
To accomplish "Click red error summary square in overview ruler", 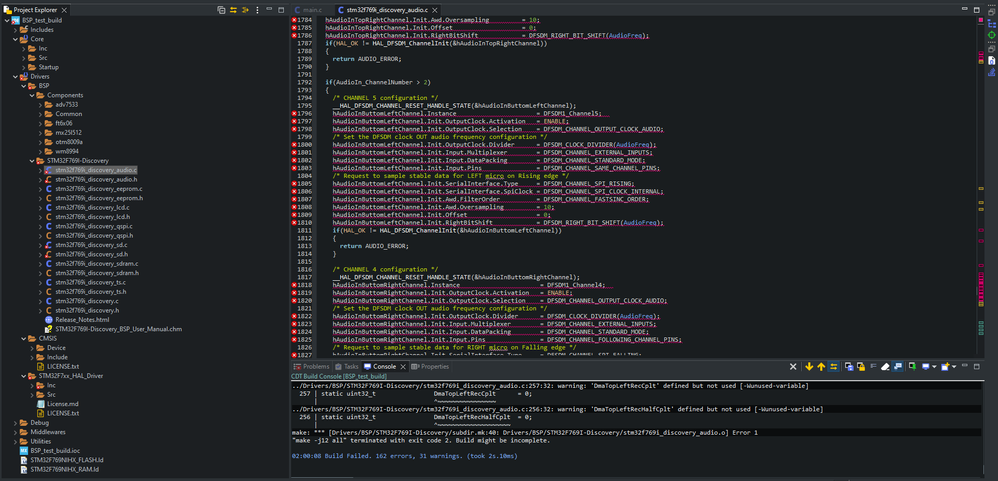I will [981, 20].
